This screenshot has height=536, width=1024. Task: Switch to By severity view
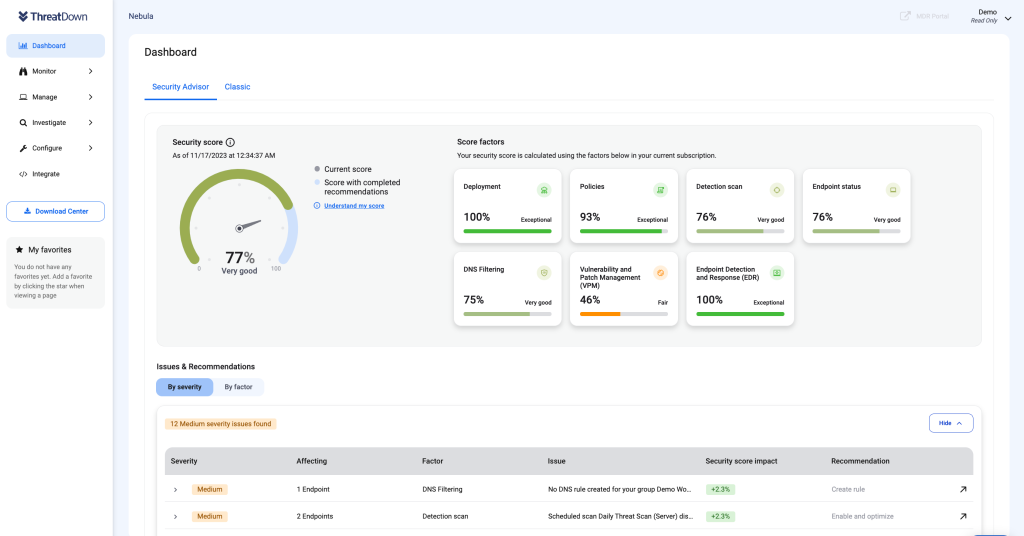[x=184, y=387]
